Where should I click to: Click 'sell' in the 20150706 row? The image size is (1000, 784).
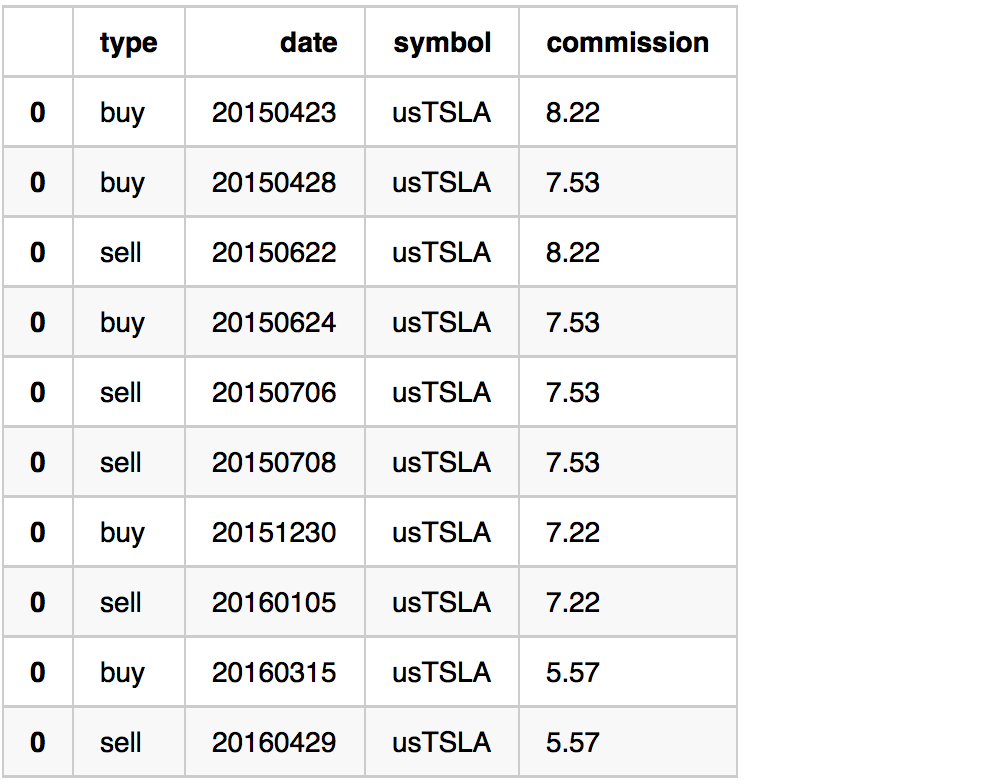coord(120,393)
